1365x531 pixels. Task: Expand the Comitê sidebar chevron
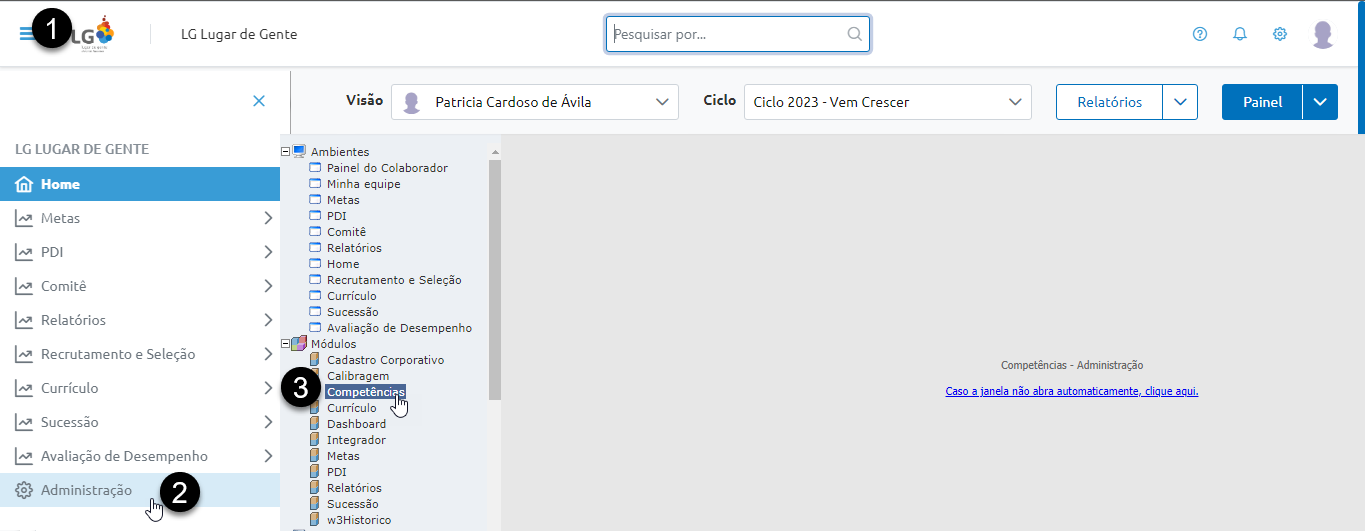coord(267,286)
